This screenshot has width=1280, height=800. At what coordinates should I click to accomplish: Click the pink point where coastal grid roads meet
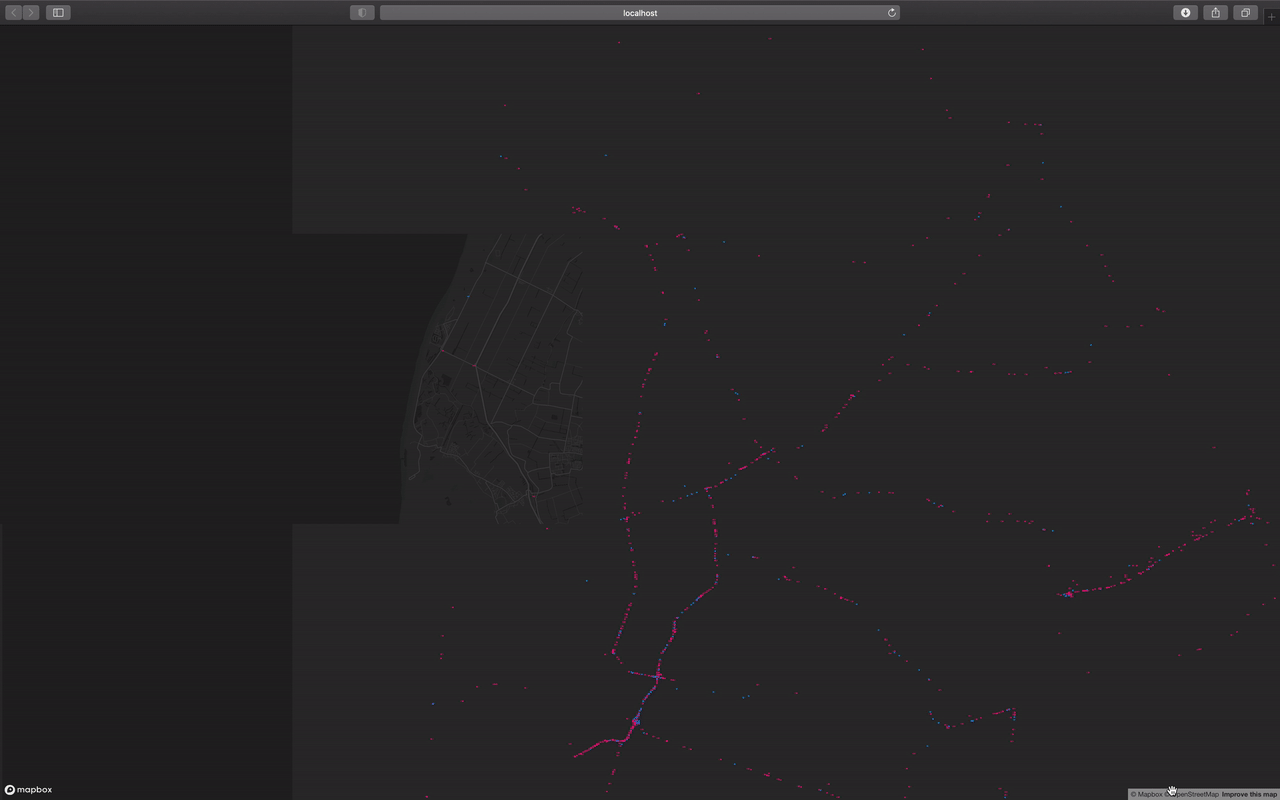click(442, 350)
